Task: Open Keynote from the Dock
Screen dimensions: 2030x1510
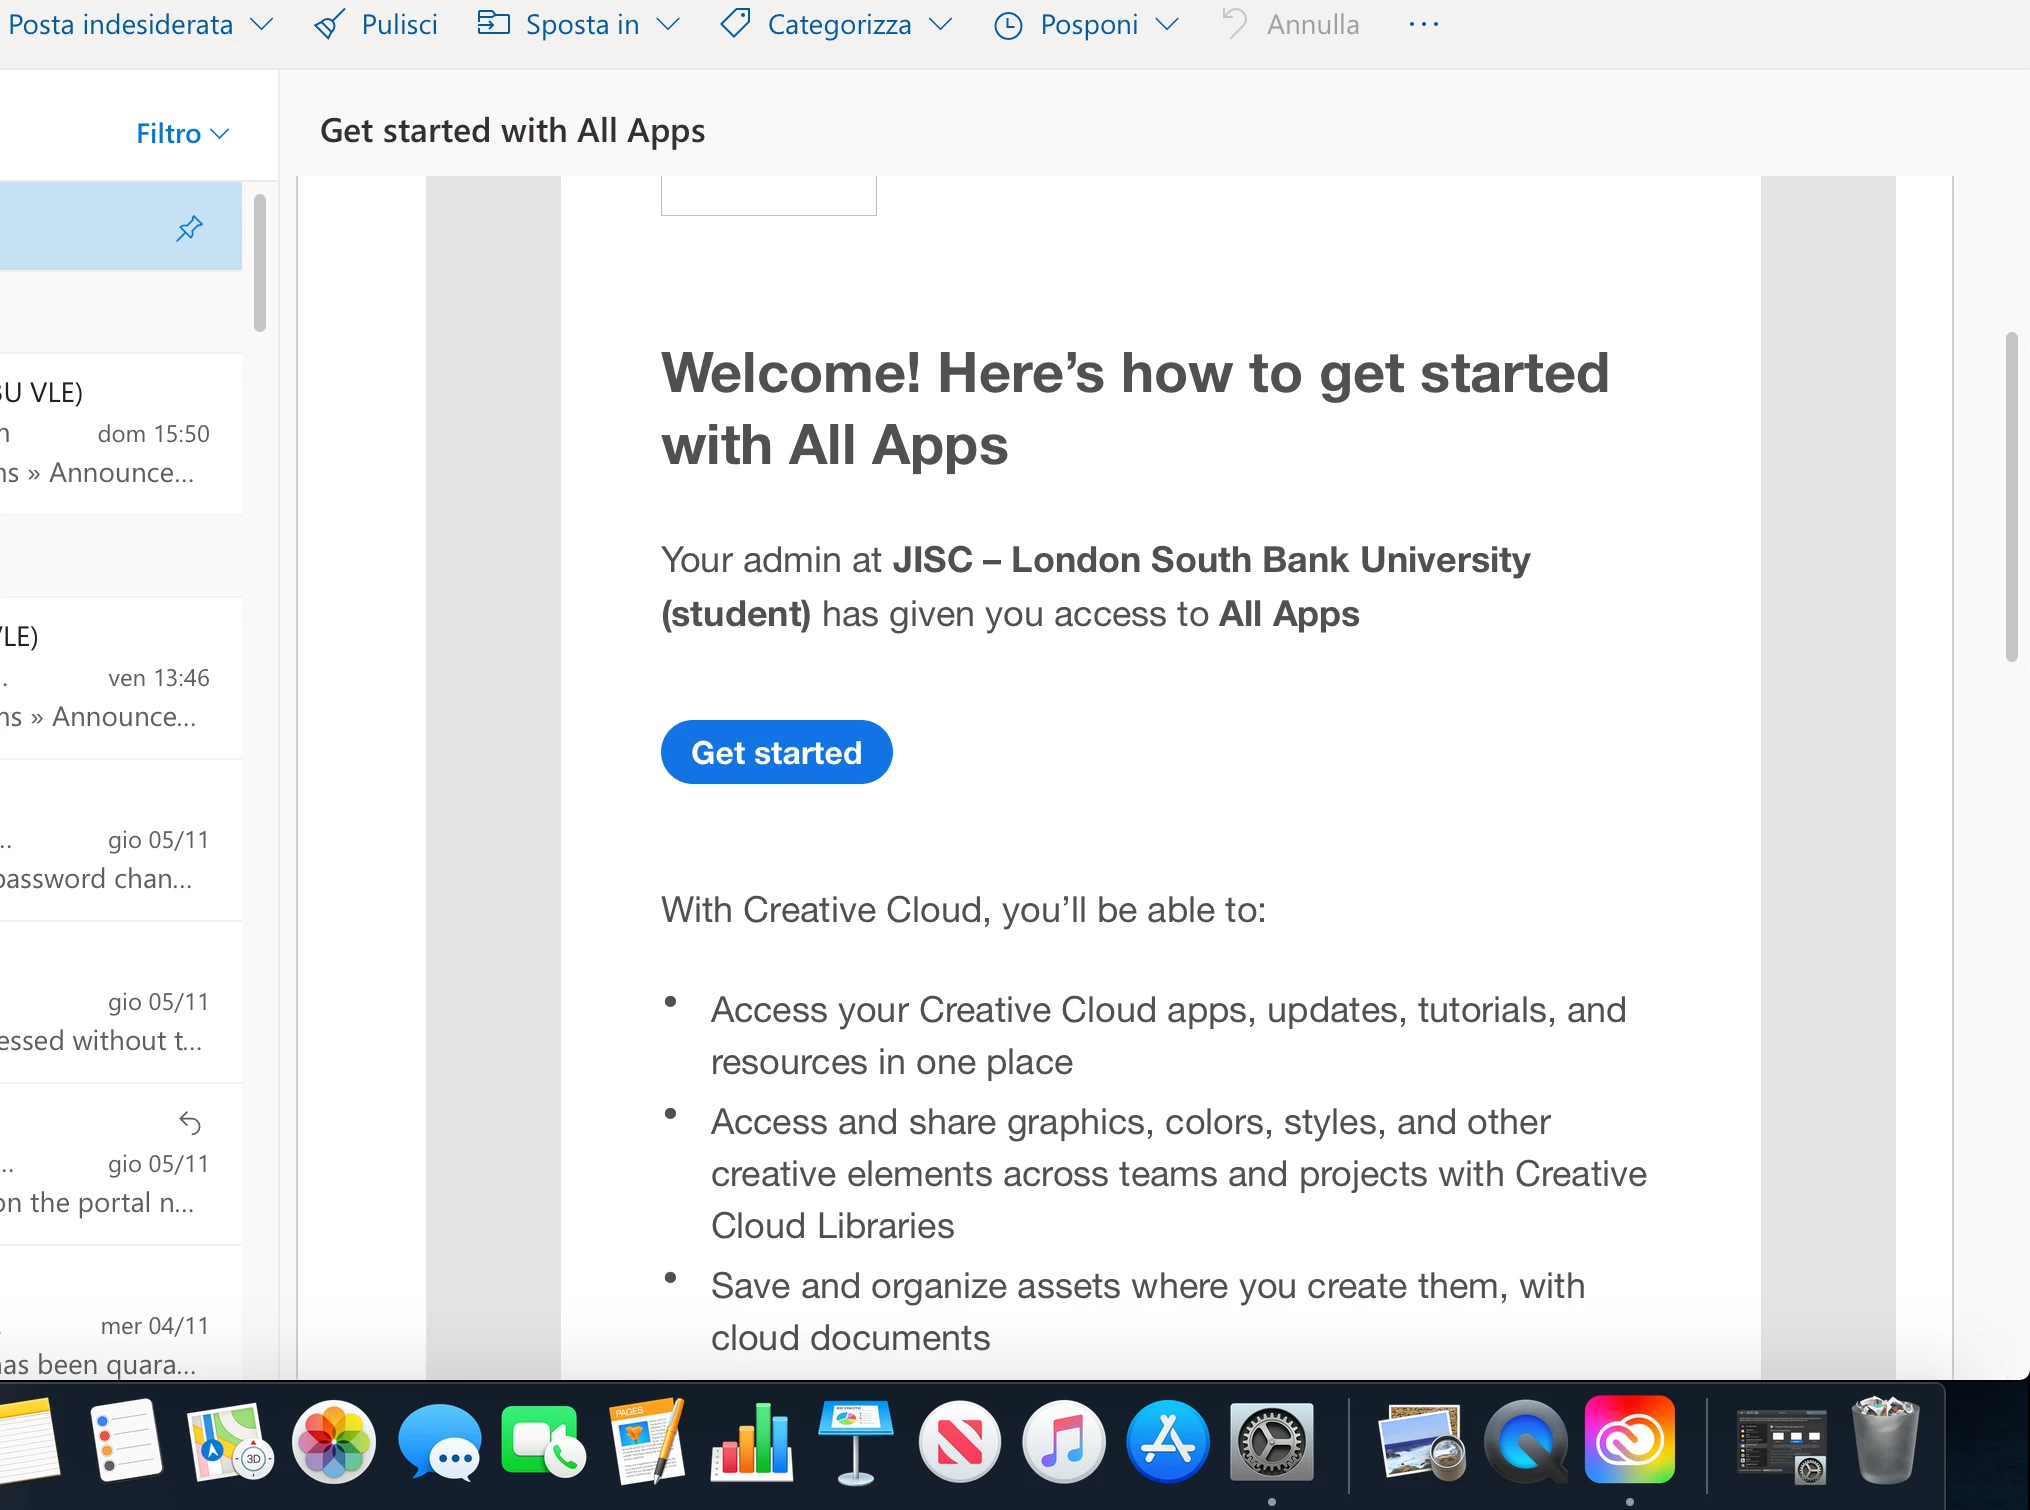Action: tap(855, 1441)
